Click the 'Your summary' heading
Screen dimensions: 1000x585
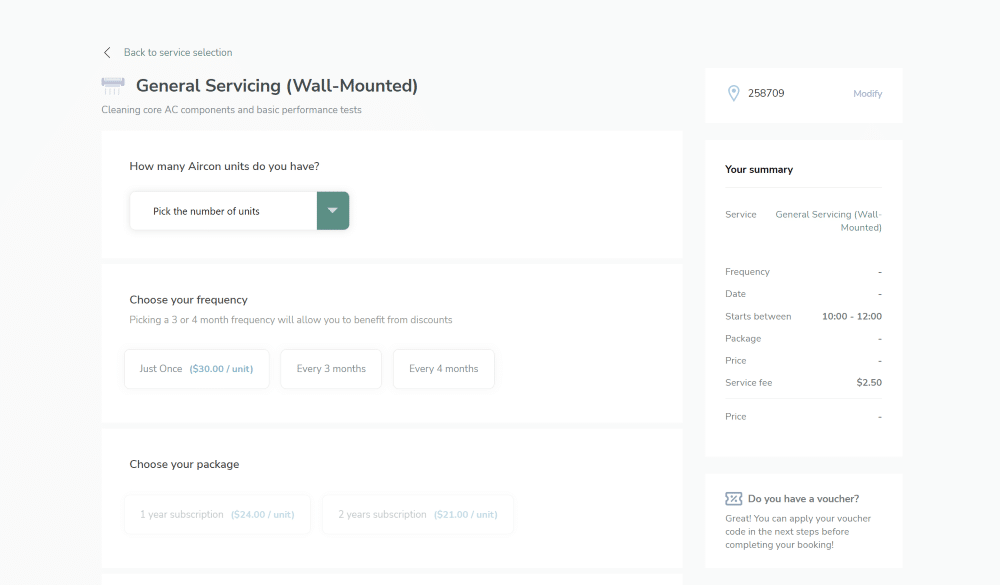click(x=759, y=170)
